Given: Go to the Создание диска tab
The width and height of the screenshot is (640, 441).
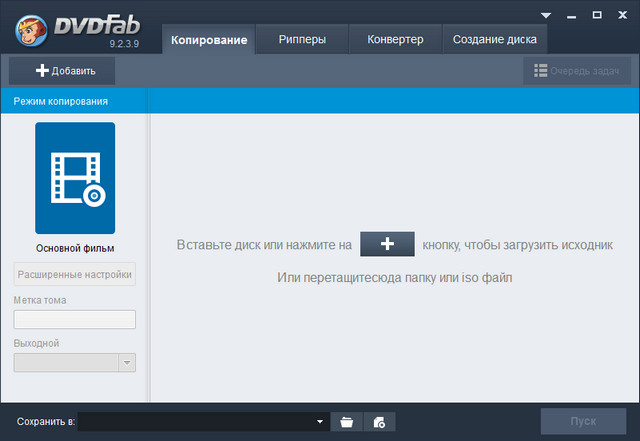Looking at the screenshot, I should (x=494, y=40).
